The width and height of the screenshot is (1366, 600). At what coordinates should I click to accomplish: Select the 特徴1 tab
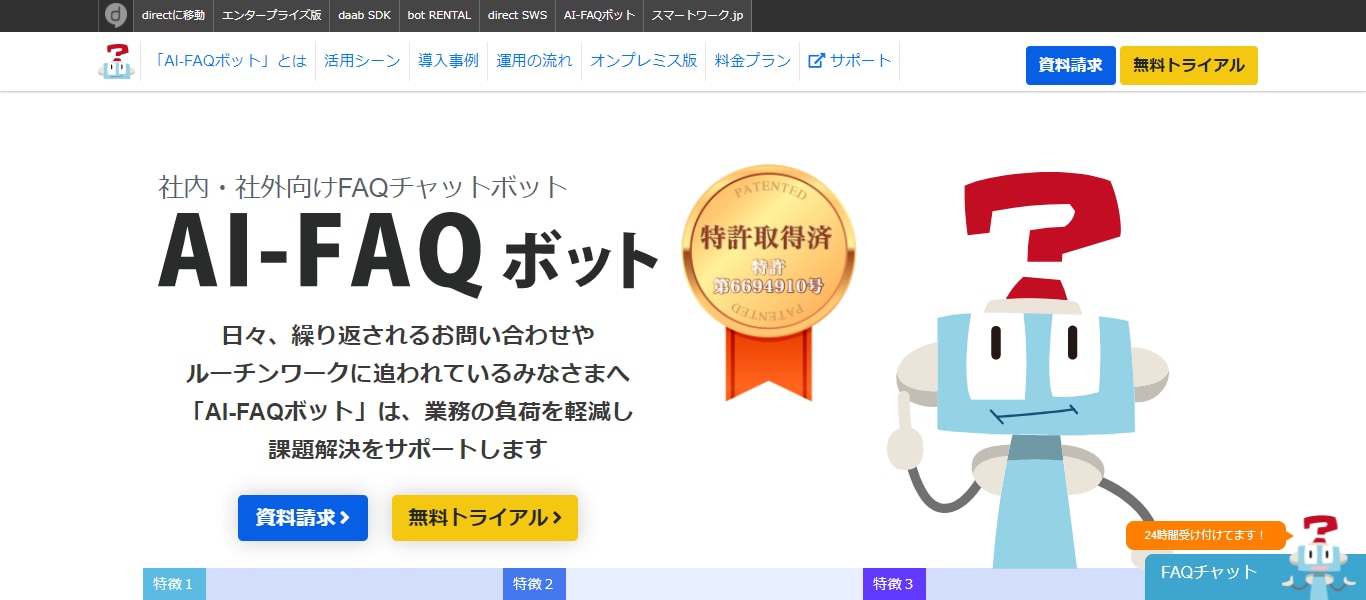tap(173, 583)
